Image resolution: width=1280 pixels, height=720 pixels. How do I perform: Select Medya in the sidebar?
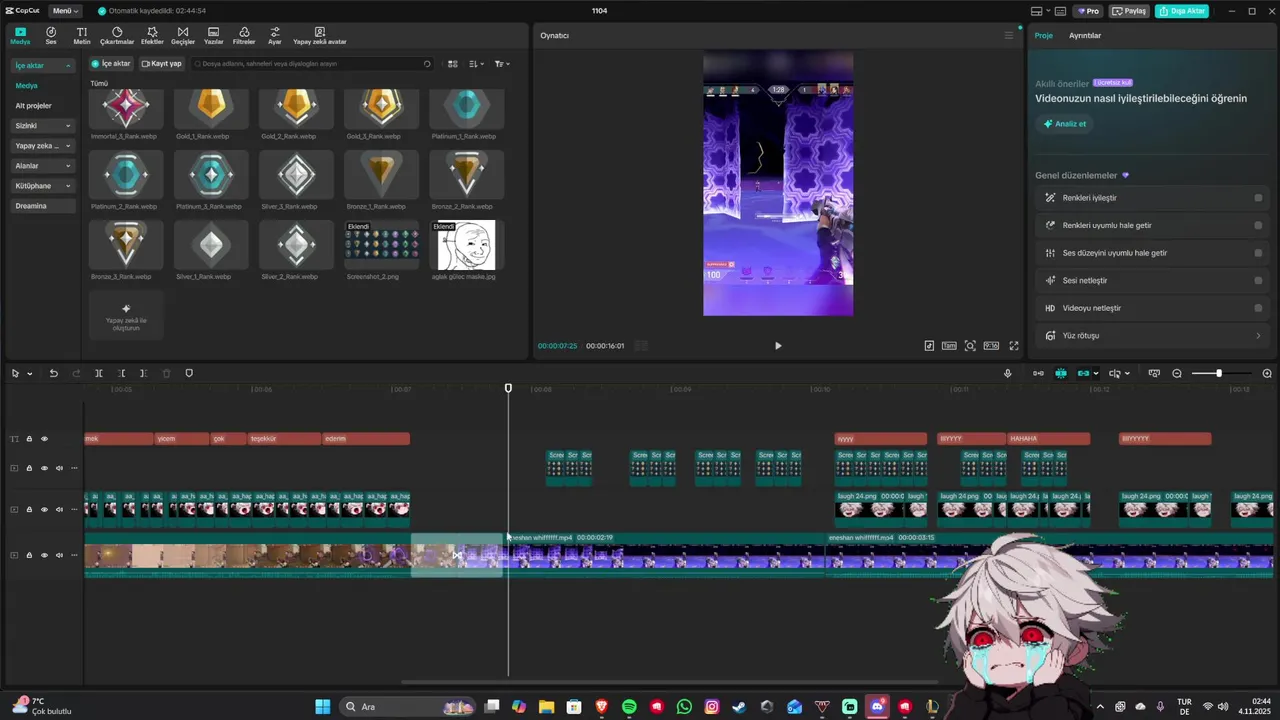(x=27, y=86)
